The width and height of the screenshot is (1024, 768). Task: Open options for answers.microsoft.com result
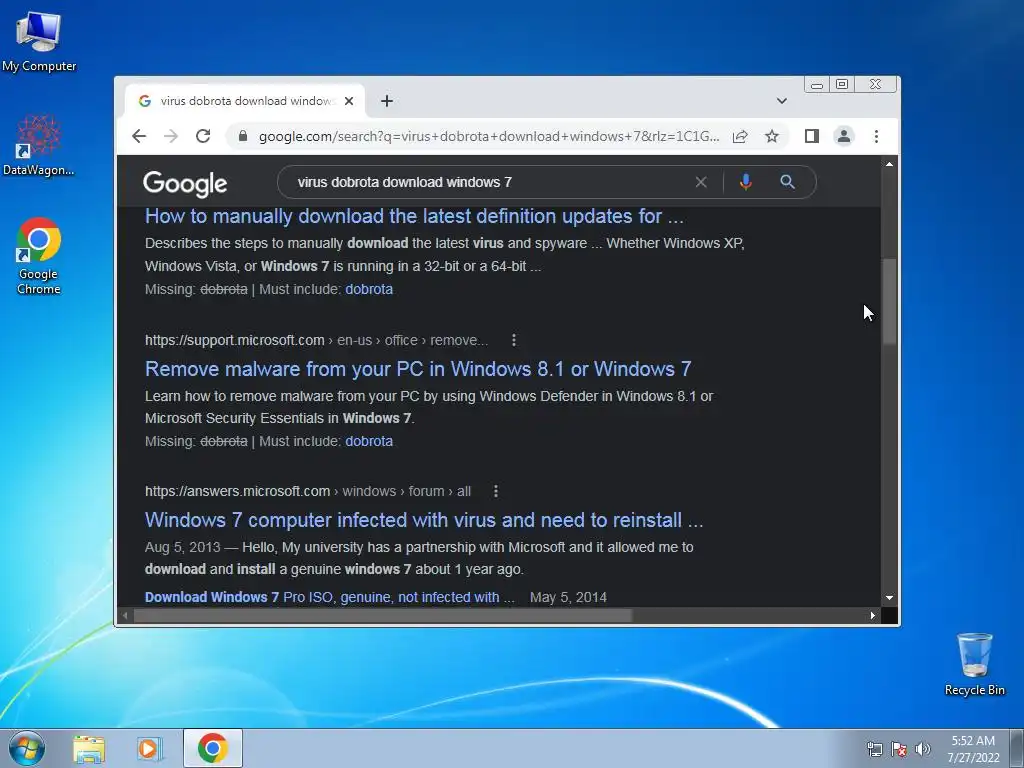pos(496,491)
